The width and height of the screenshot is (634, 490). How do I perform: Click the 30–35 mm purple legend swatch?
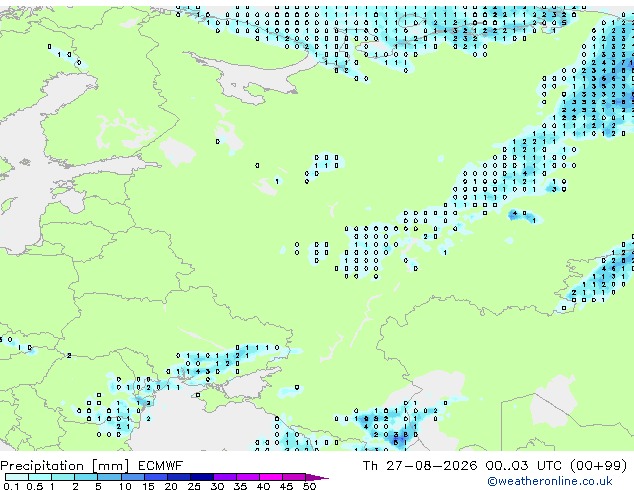click(x=225, y=477)
